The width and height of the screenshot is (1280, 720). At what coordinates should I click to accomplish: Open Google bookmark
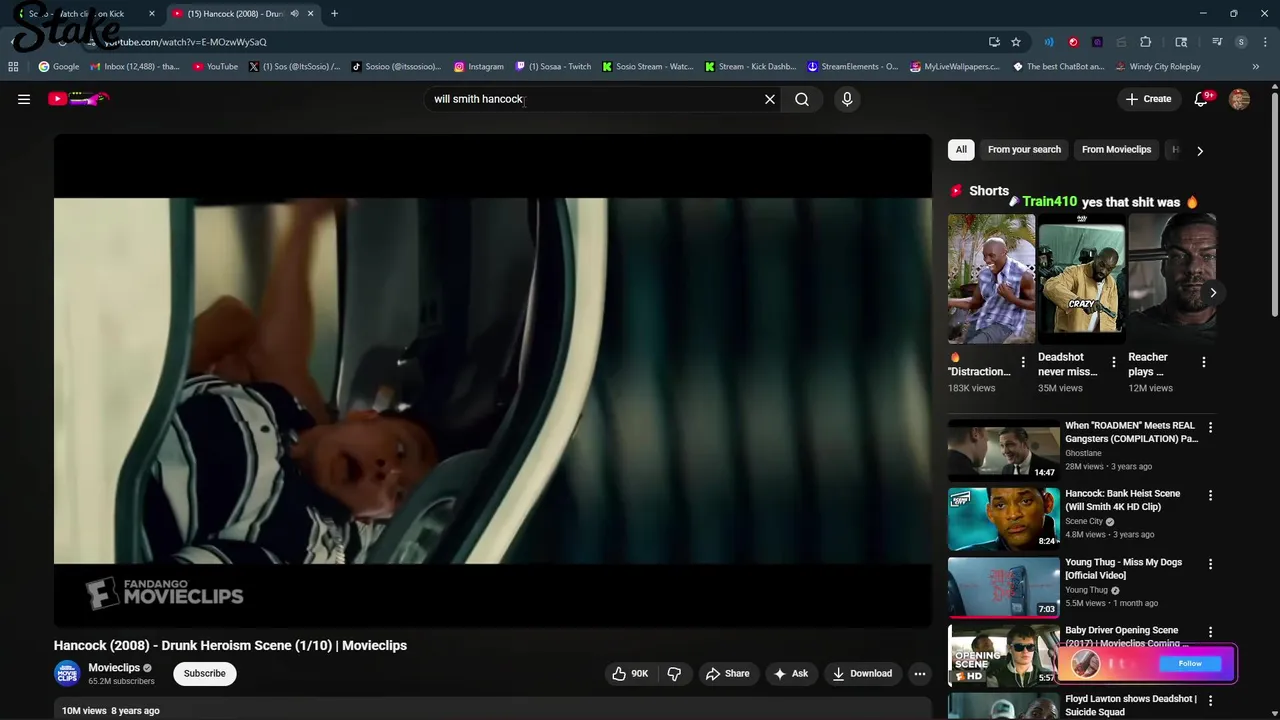point(59,66)
